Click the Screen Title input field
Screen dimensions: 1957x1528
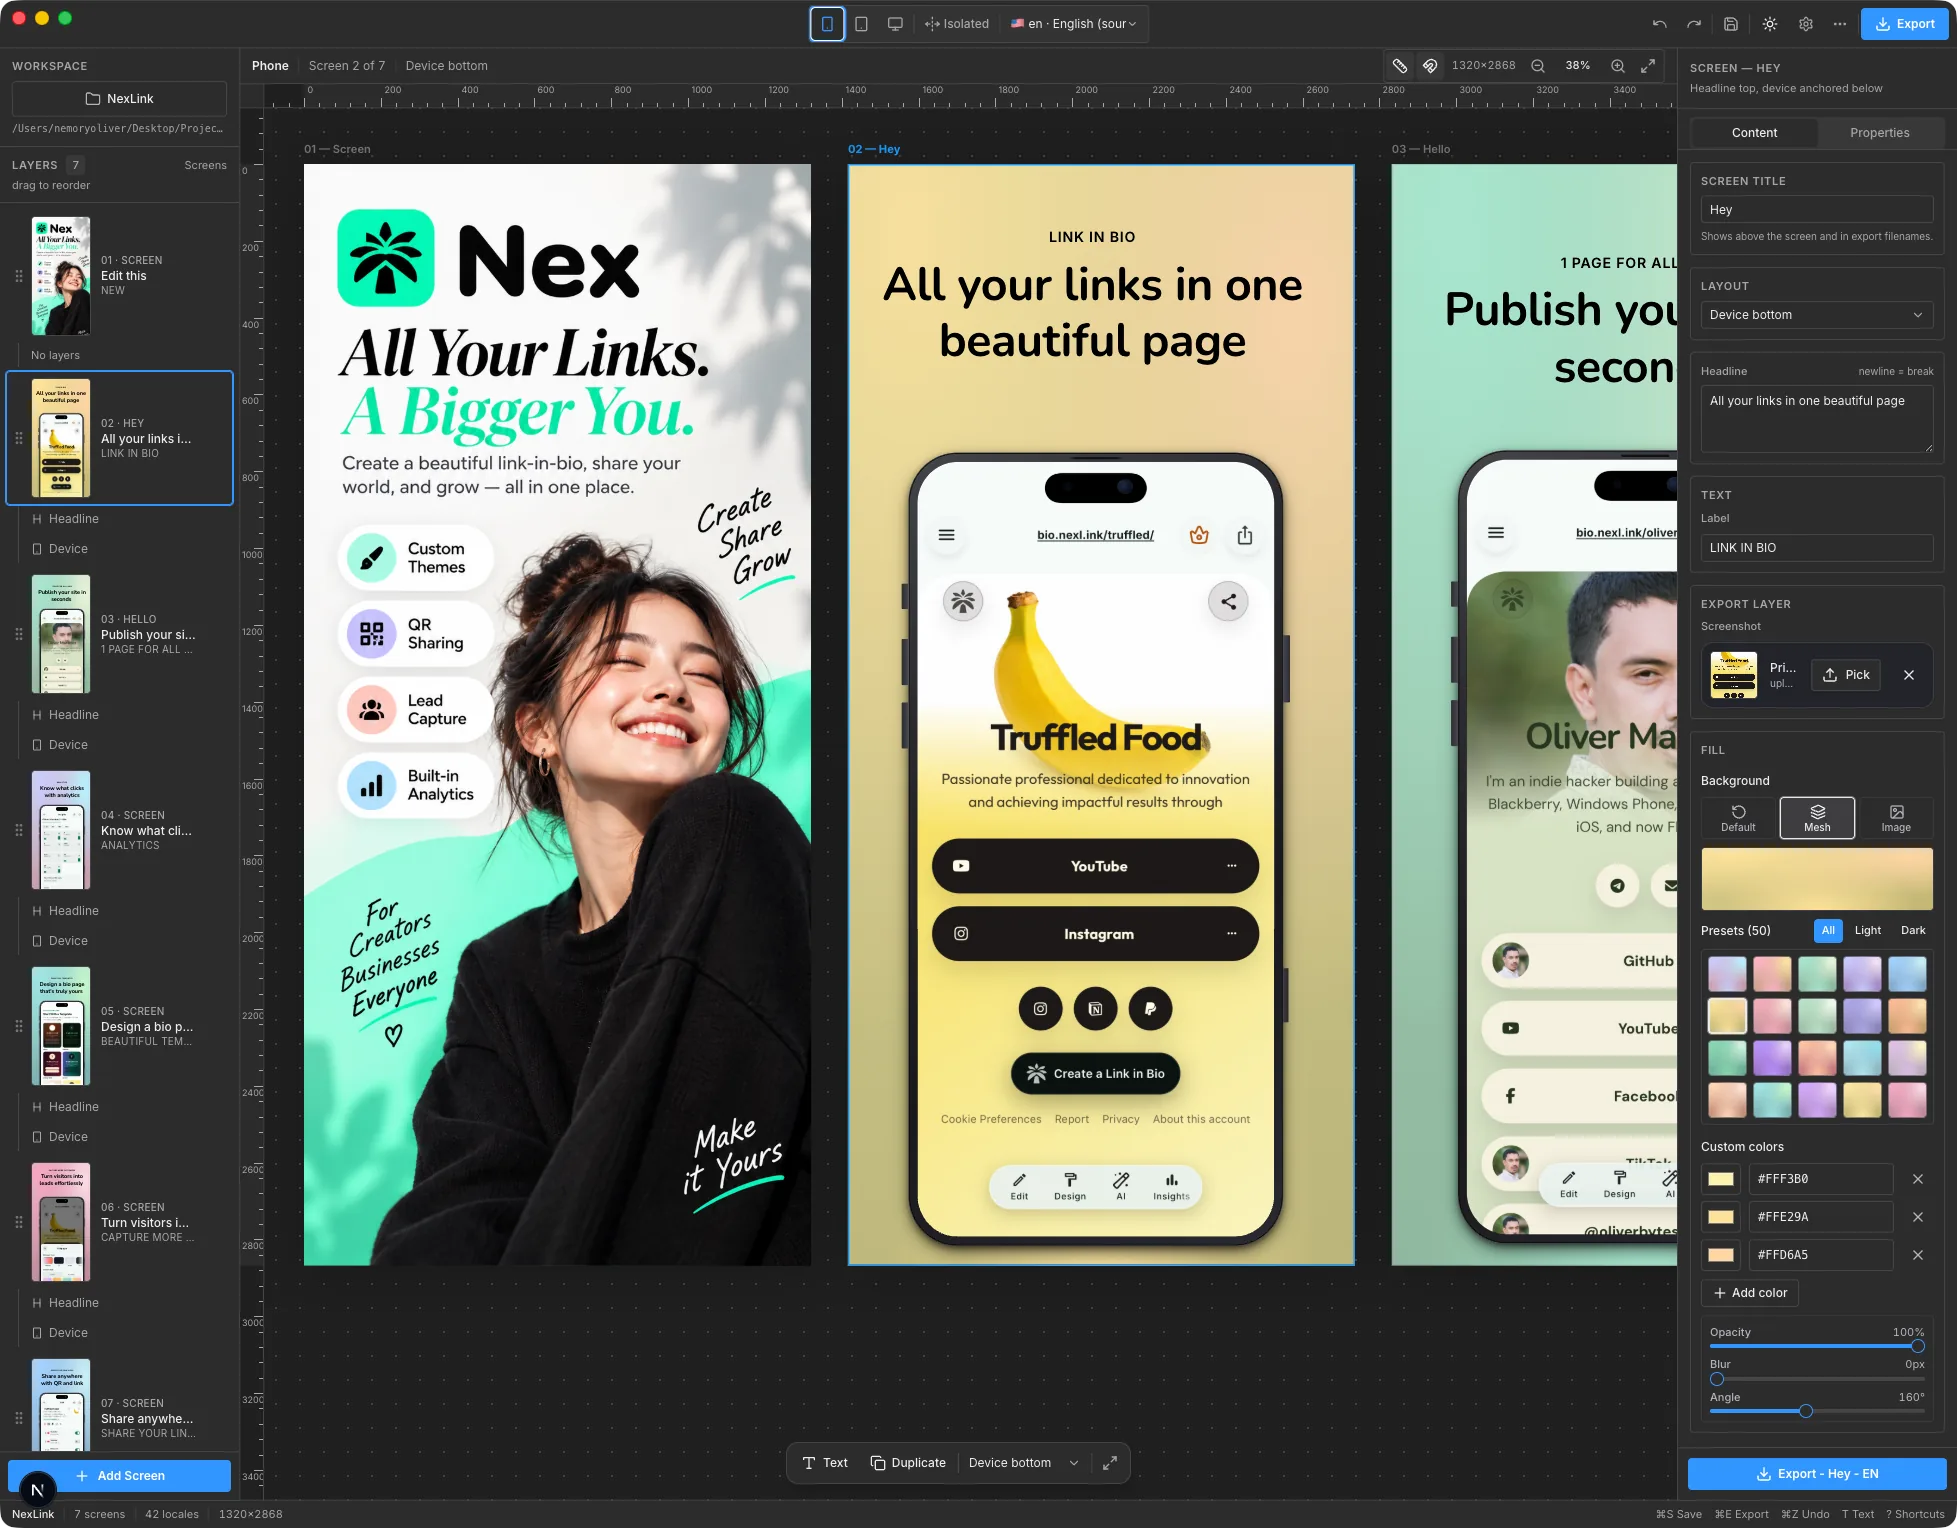1817,210
